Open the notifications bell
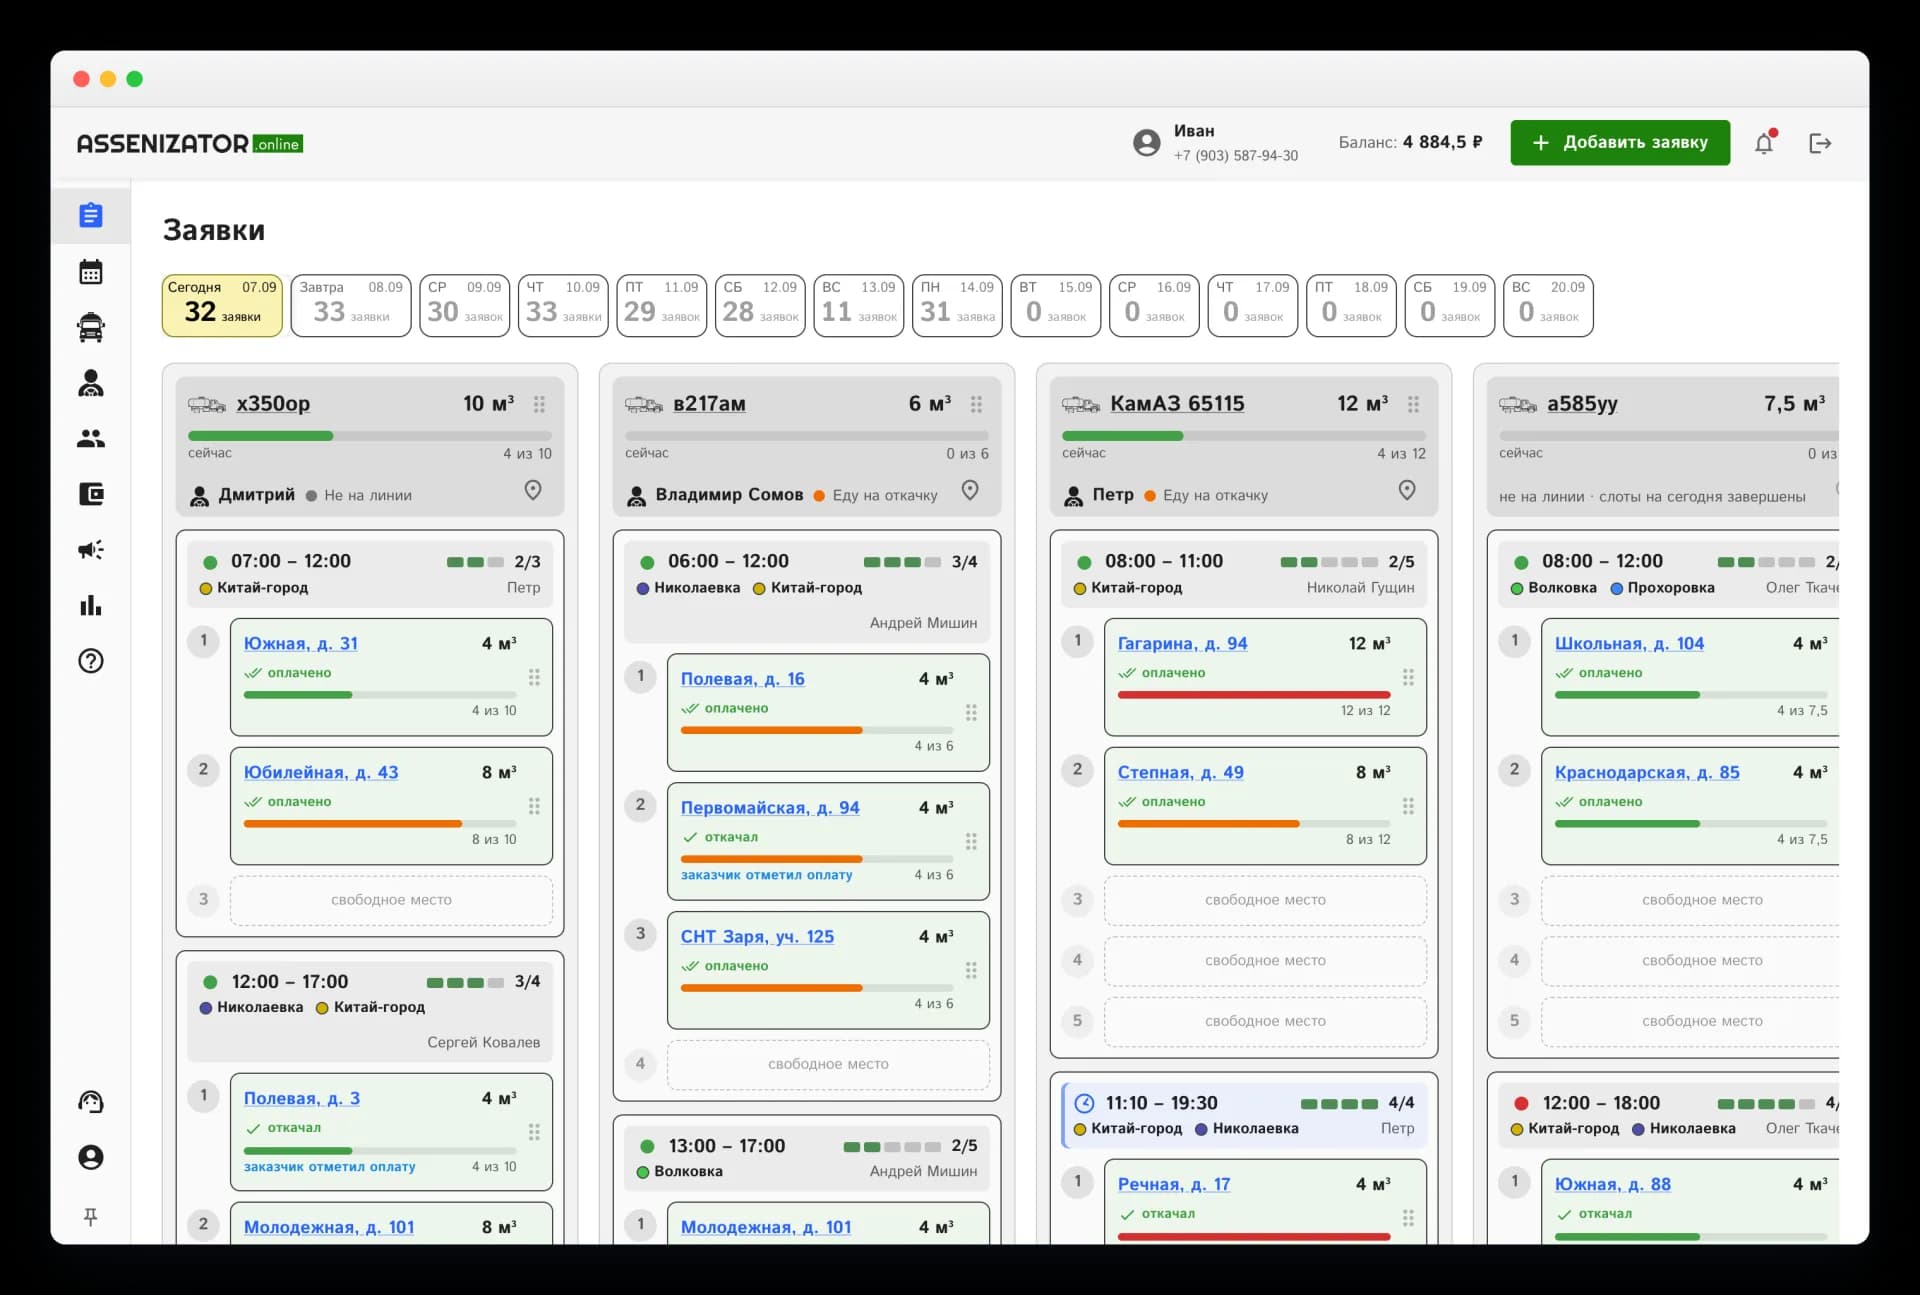 tap(1764, 143)
